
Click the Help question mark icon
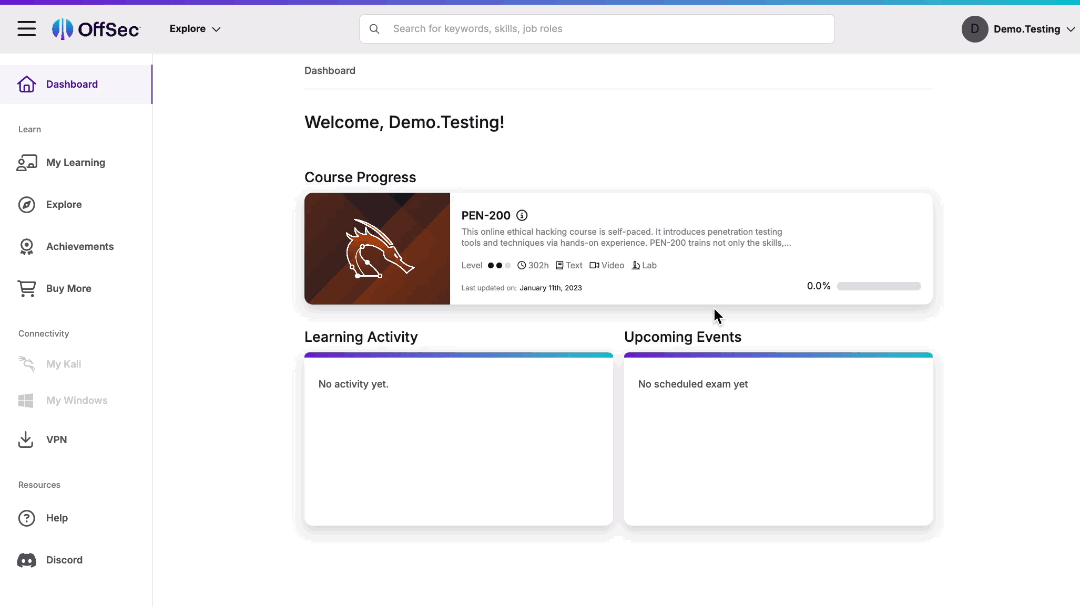(x=27, y=518)
